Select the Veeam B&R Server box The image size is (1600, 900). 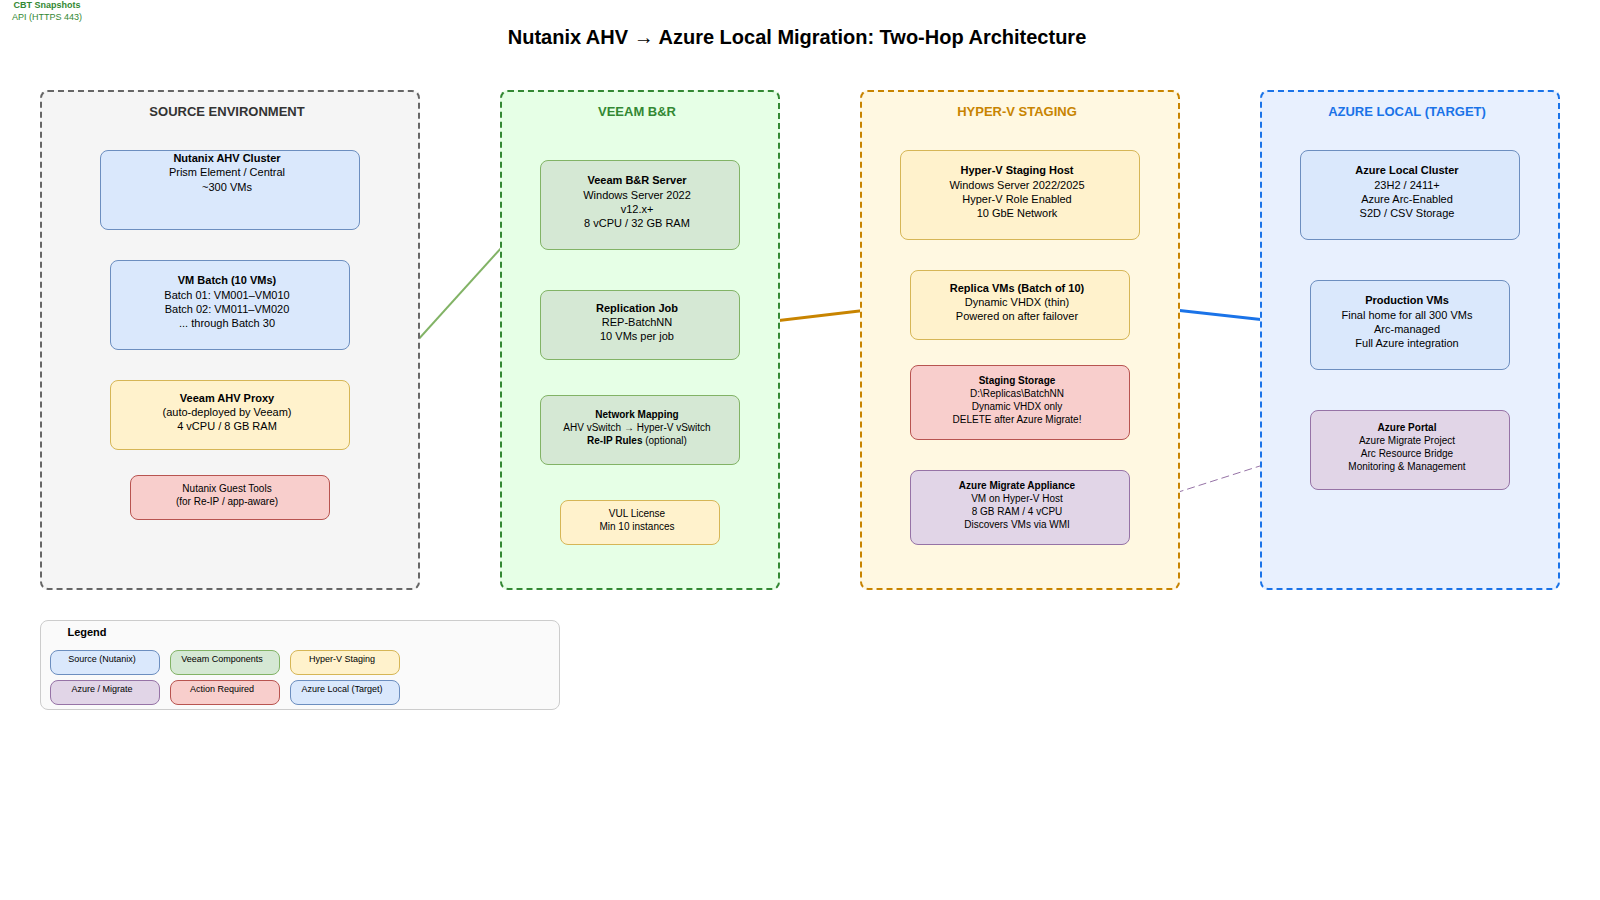tap(640, 205)
